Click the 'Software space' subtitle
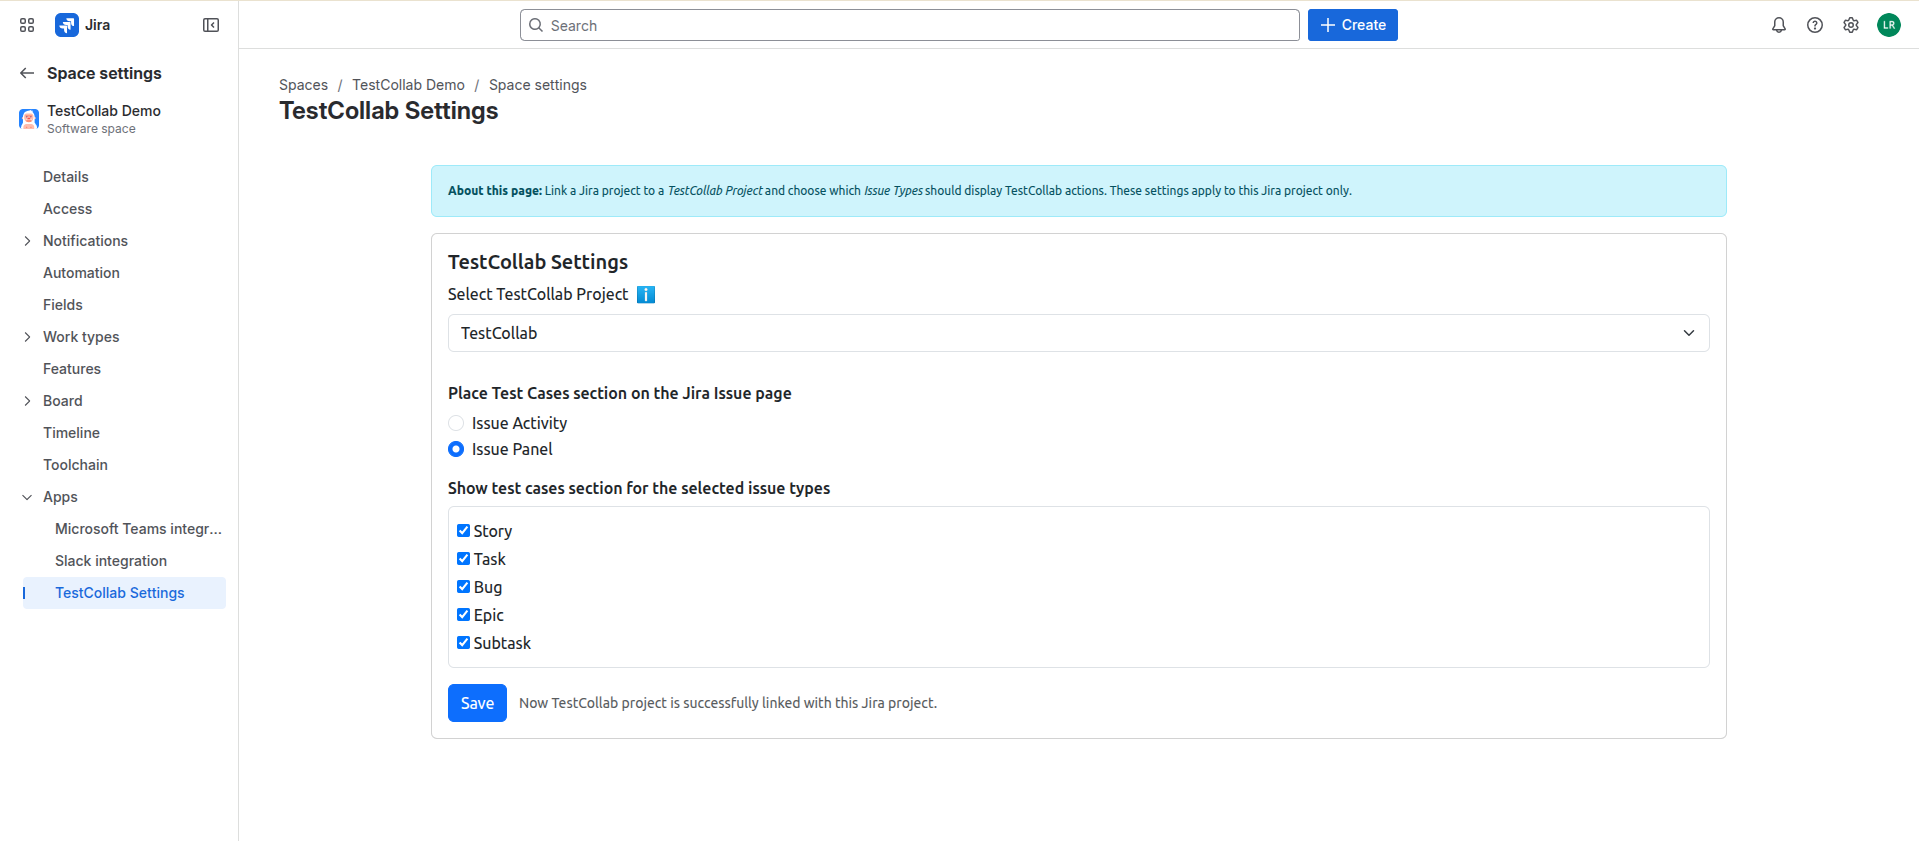Viewport: 1919px width, 841px height. [x=91, y=129]
